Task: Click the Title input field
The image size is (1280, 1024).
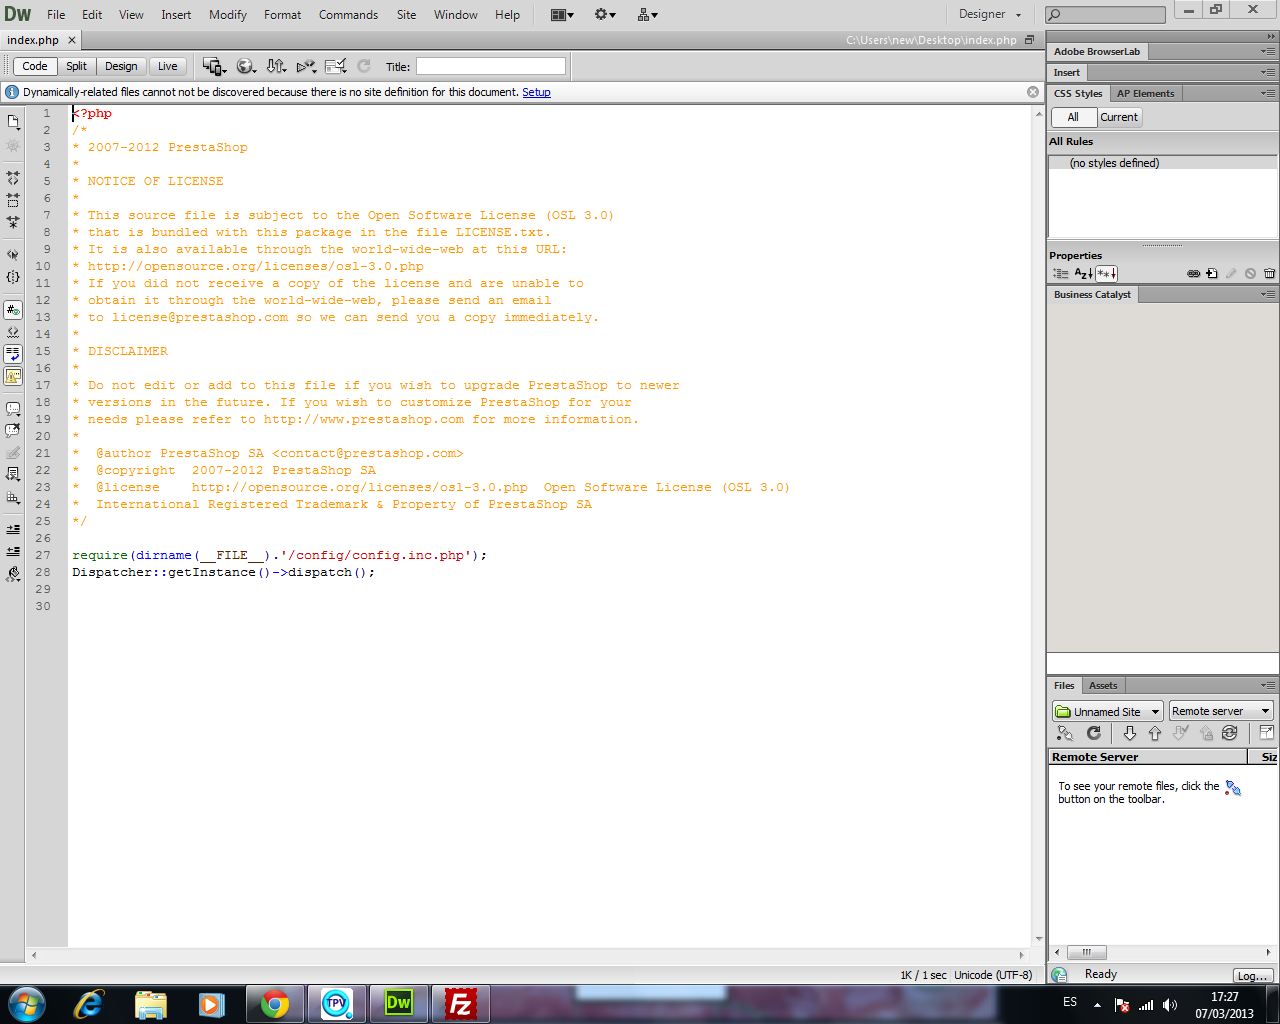Action: tap(491, 67)
